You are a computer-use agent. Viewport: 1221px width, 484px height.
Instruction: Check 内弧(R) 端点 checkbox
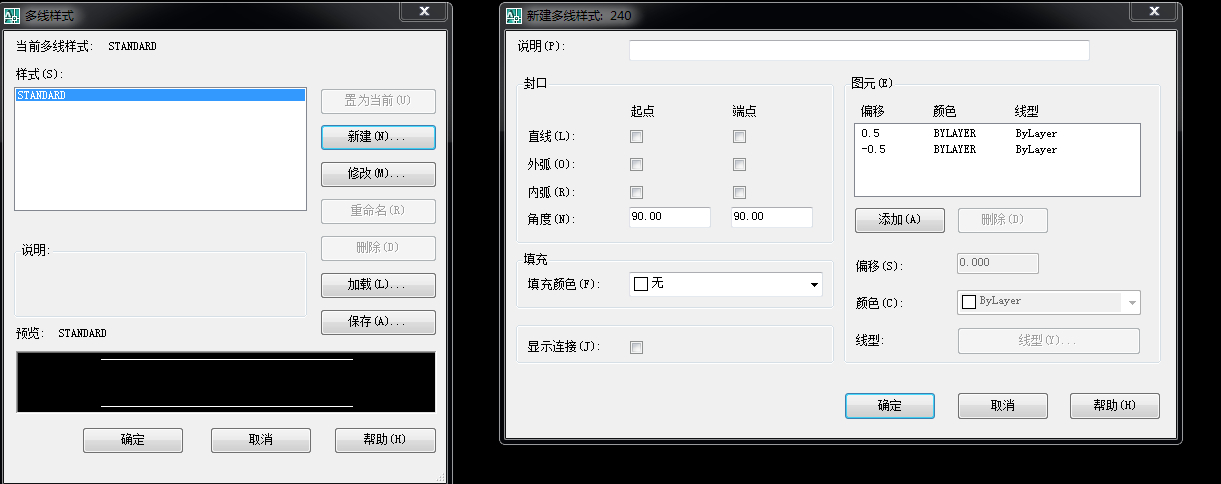click(739, 192)
